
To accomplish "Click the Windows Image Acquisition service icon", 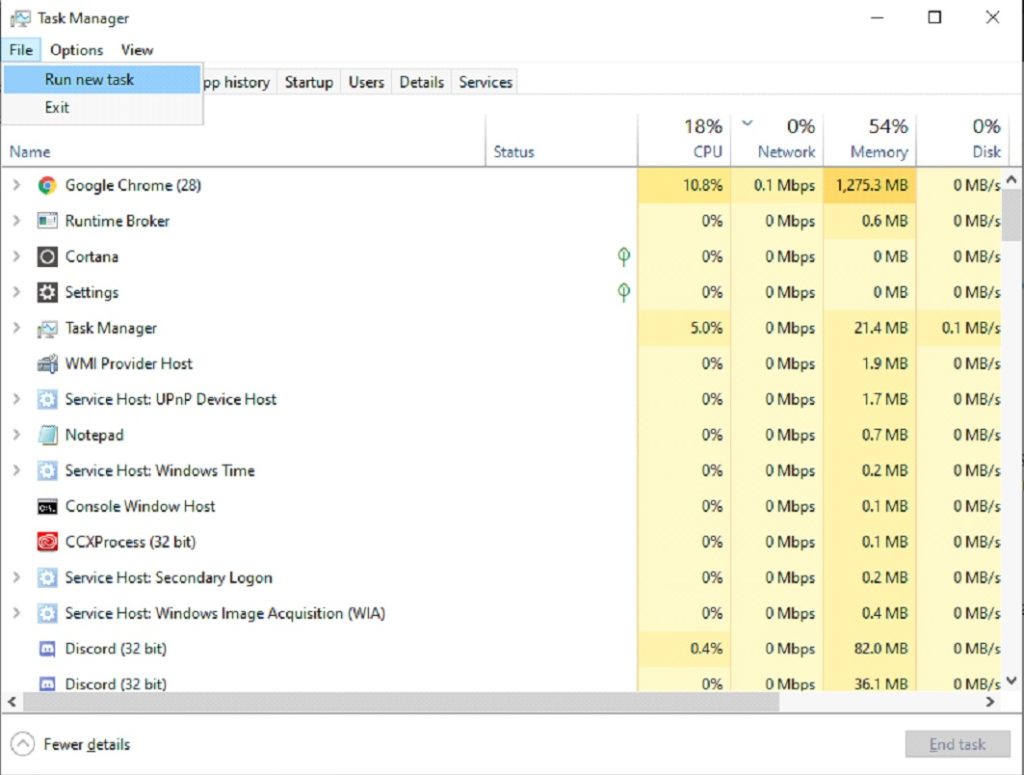I will pos(47,613).
